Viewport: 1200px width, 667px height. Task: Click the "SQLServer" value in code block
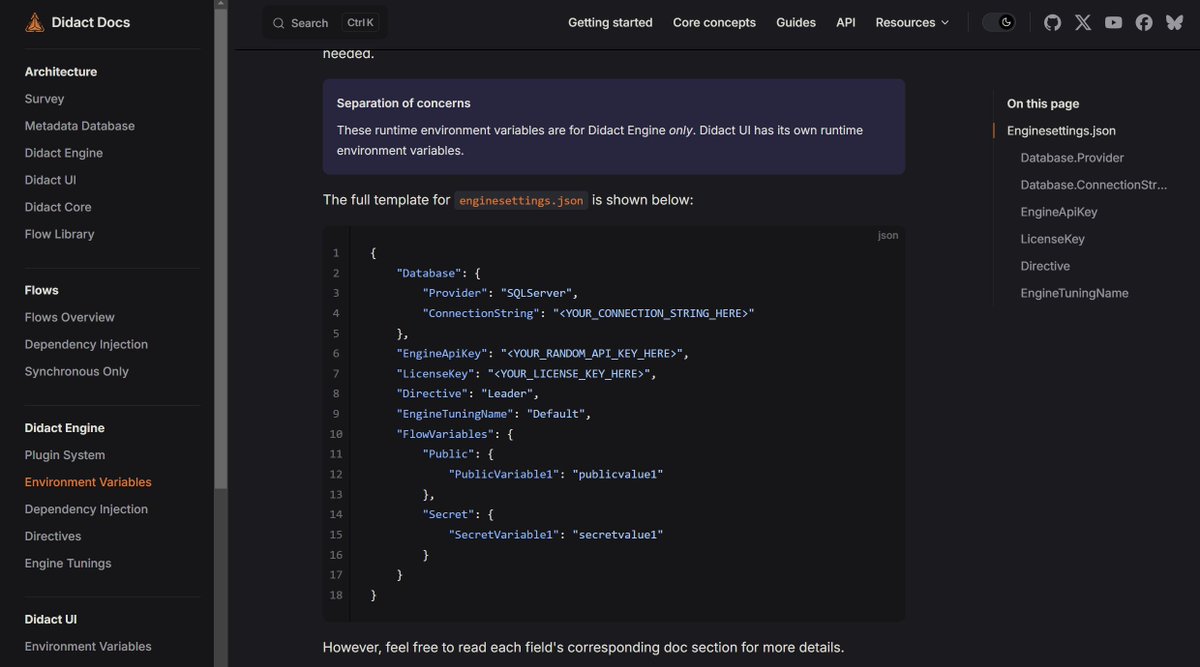(537, 293)
